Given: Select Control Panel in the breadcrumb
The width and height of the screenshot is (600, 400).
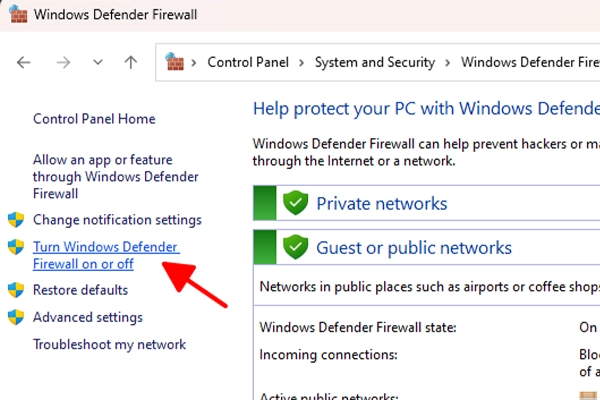Looking at the screenshot, I should (x=248, y=62).
